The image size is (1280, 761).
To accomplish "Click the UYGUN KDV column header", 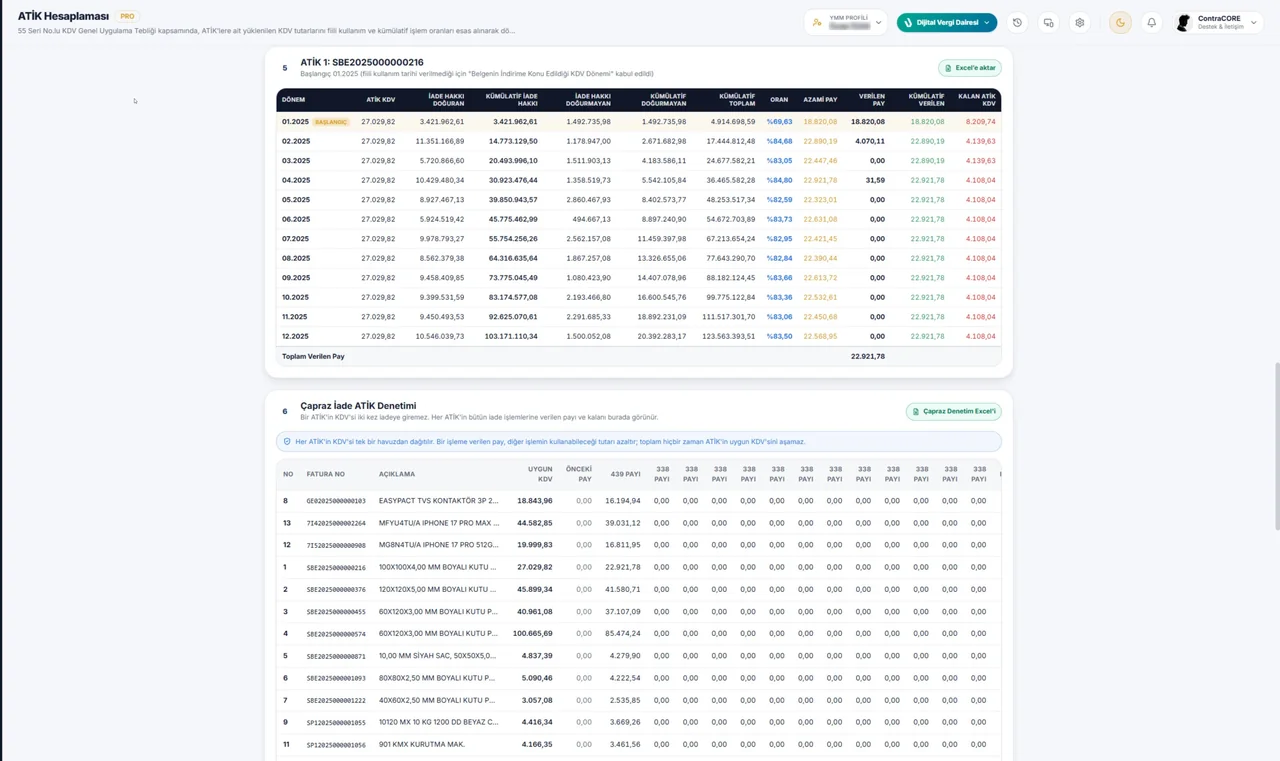I will point(540,474).
